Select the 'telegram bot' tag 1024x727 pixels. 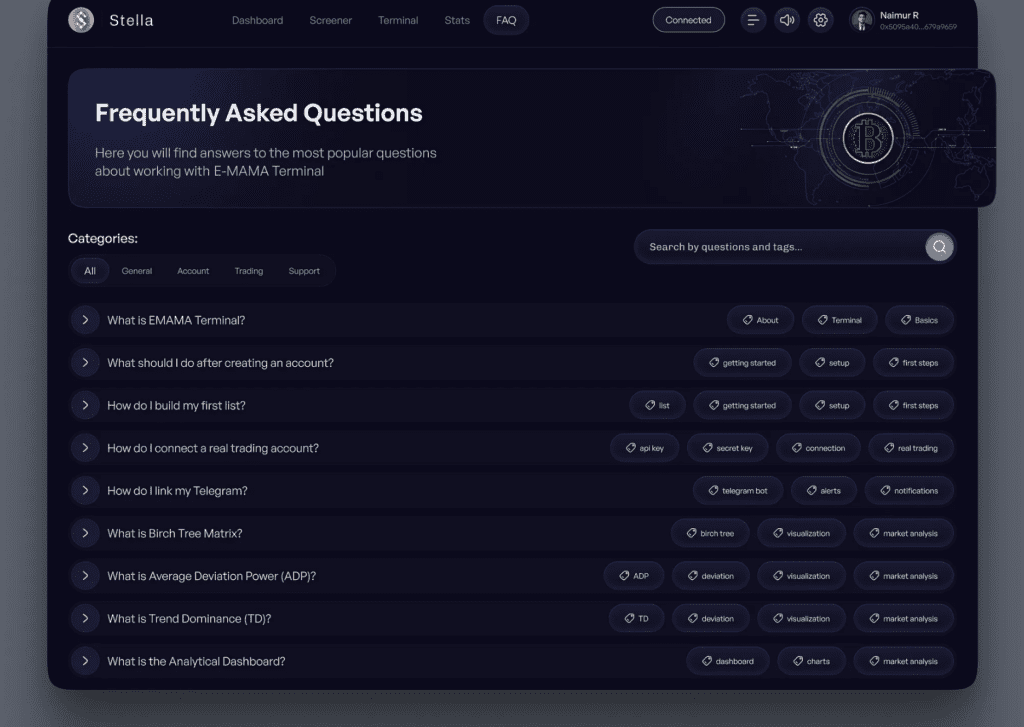(736, 491)
